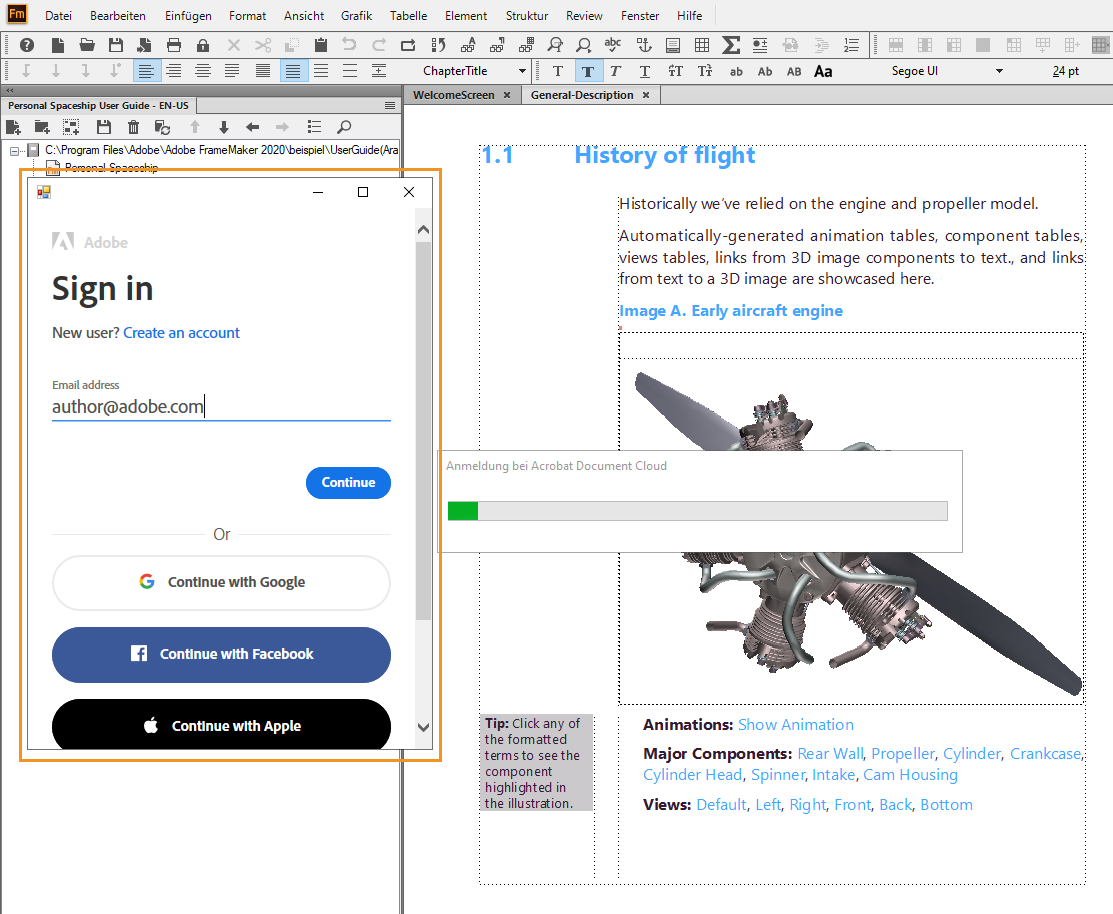Image resolution: width=1113 pixels, height=914 pixels.
Task: Click the insert table grid icon
Action: coord(702,45)
